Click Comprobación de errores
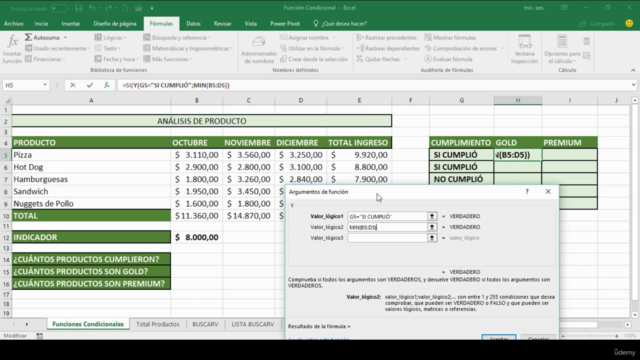Screen dimensions: 640x360 point(464,48)
